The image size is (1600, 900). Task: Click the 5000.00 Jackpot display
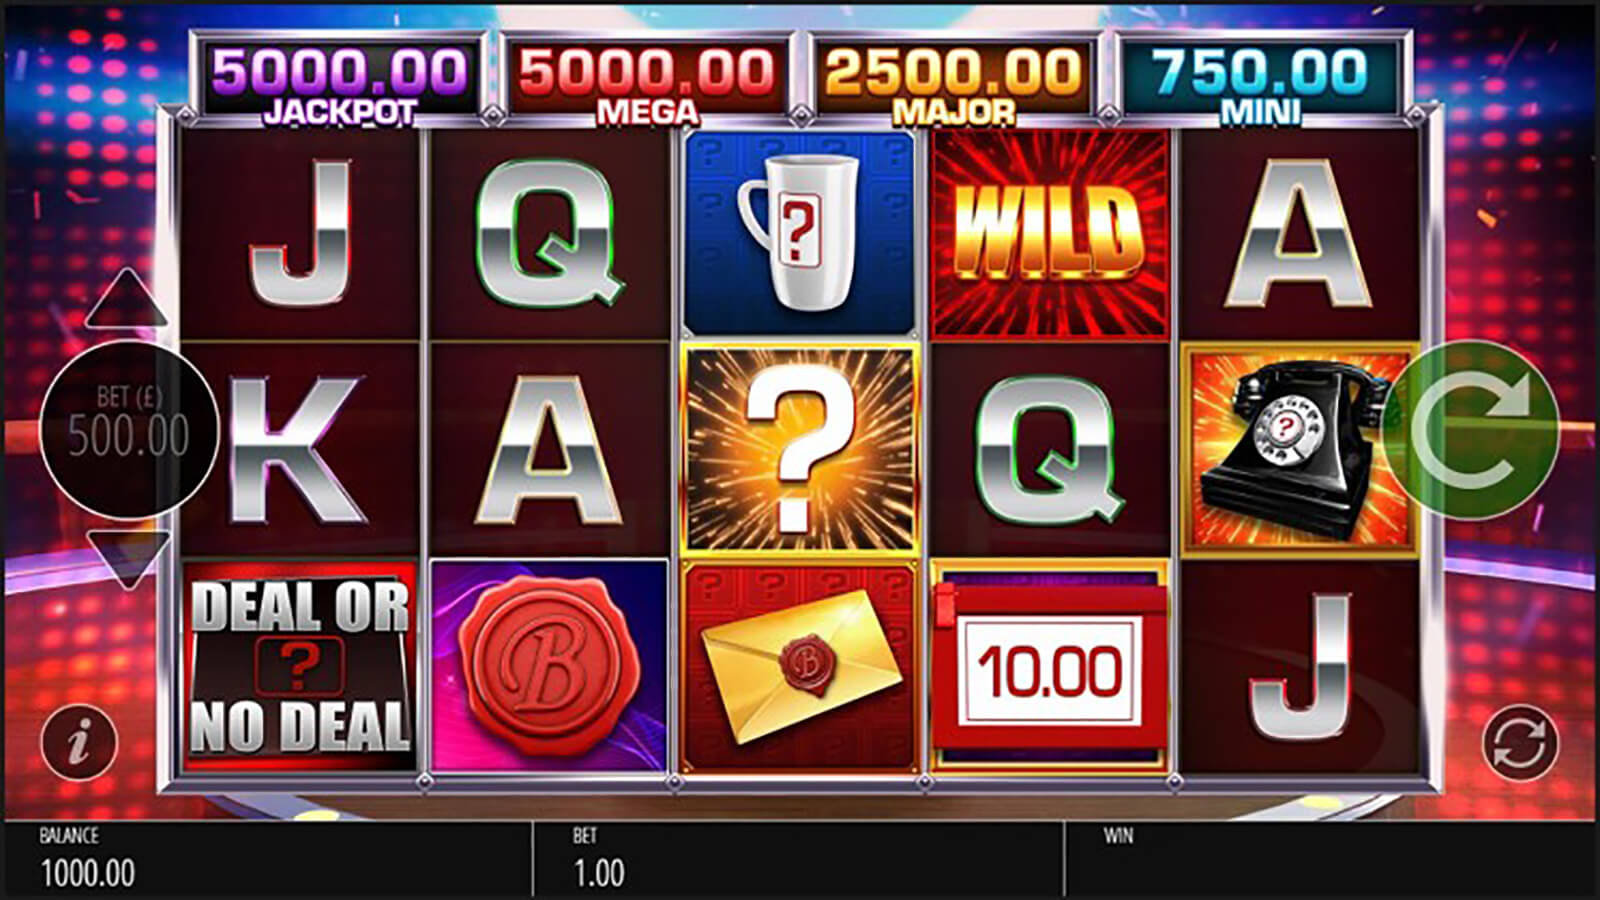[339, 82]
